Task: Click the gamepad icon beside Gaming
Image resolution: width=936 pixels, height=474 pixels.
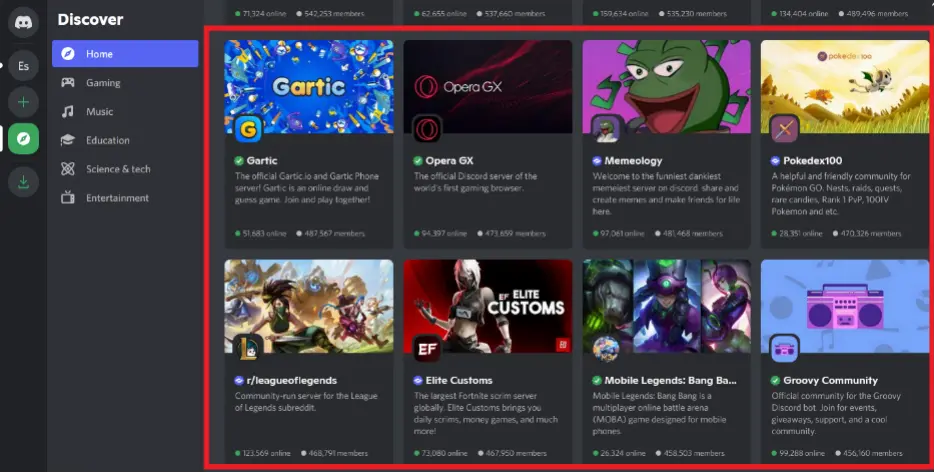Action: [68, 82]
